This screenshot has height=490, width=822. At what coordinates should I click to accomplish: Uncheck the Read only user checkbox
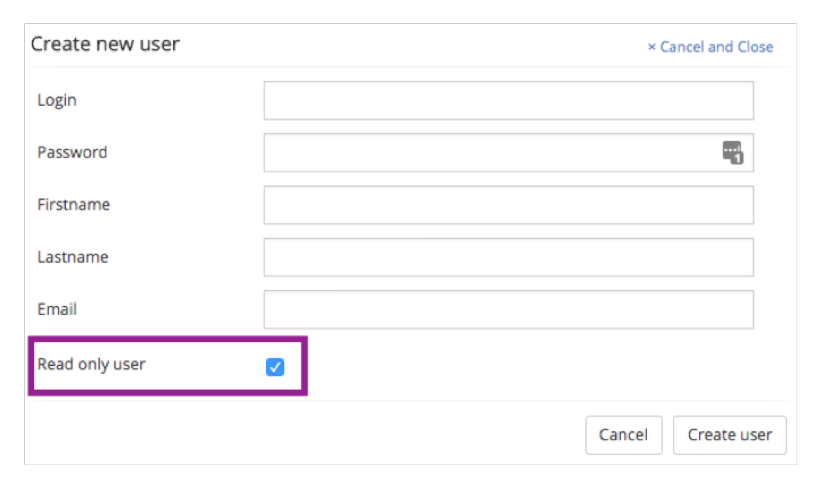(x=275, y=367)
